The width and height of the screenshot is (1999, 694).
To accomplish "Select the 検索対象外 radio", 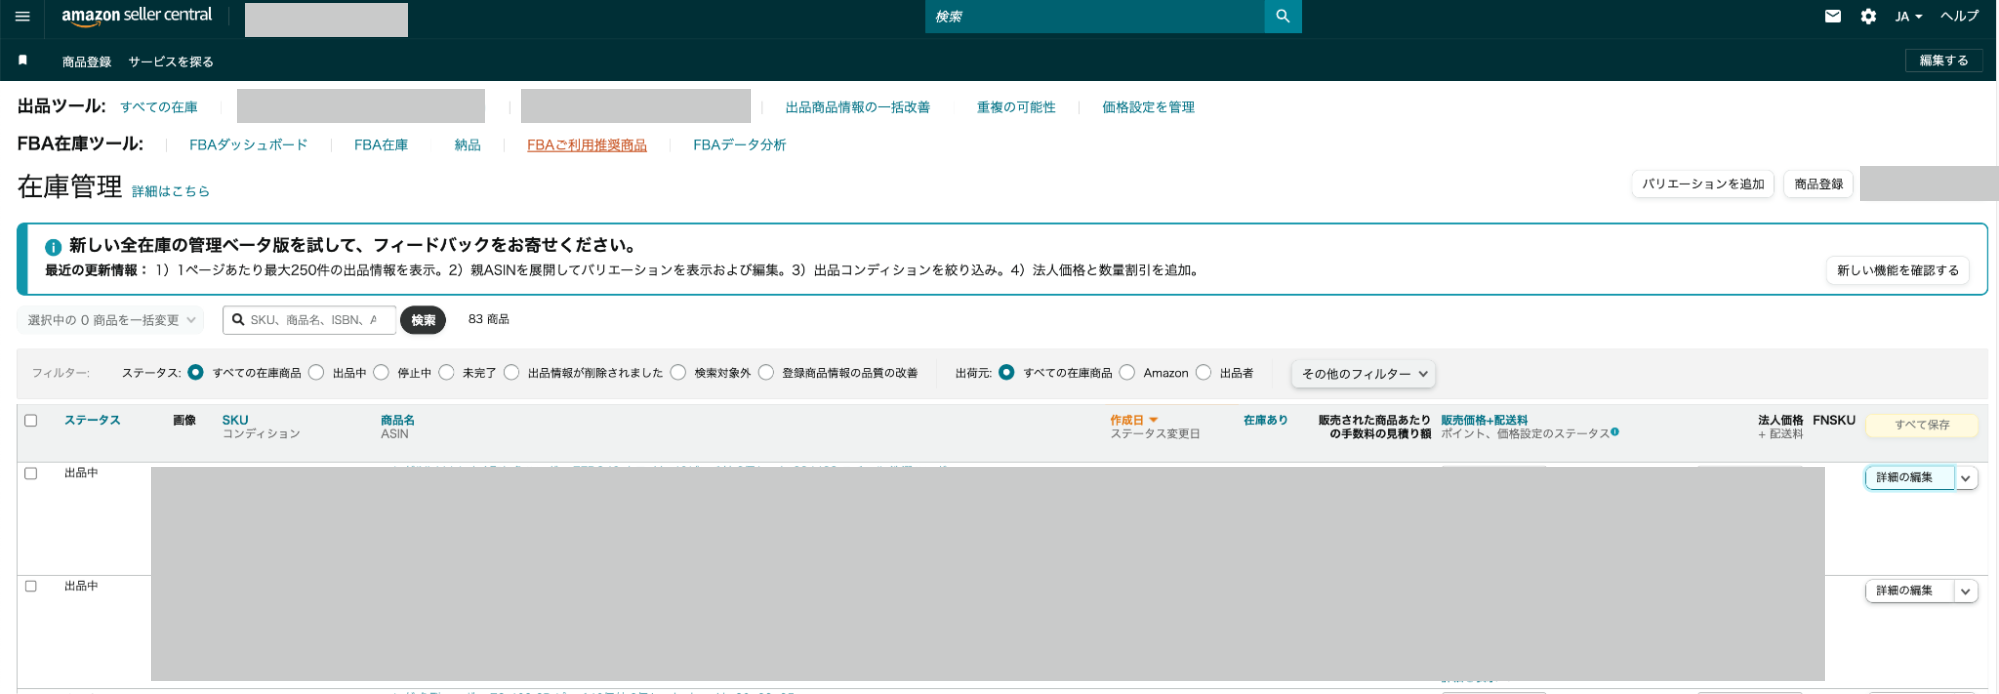I will 678,372.
